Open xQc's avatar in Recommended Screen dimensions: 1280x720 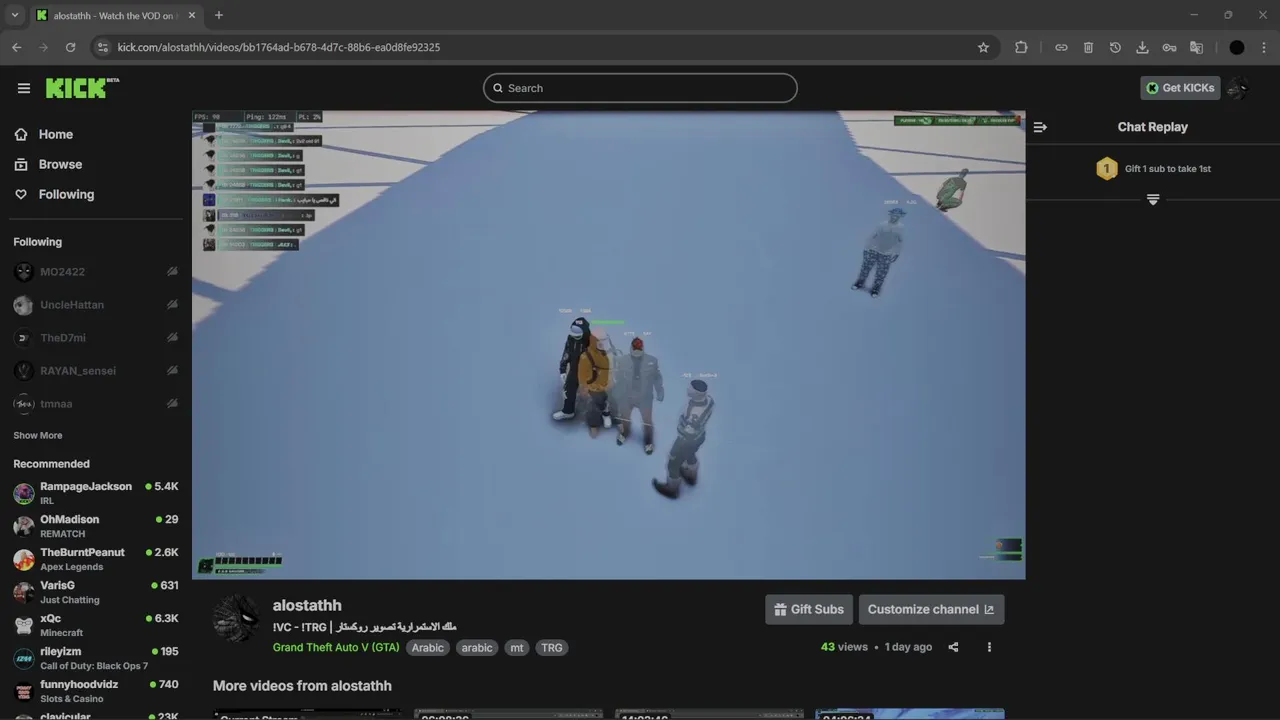[x=24, y=625]
